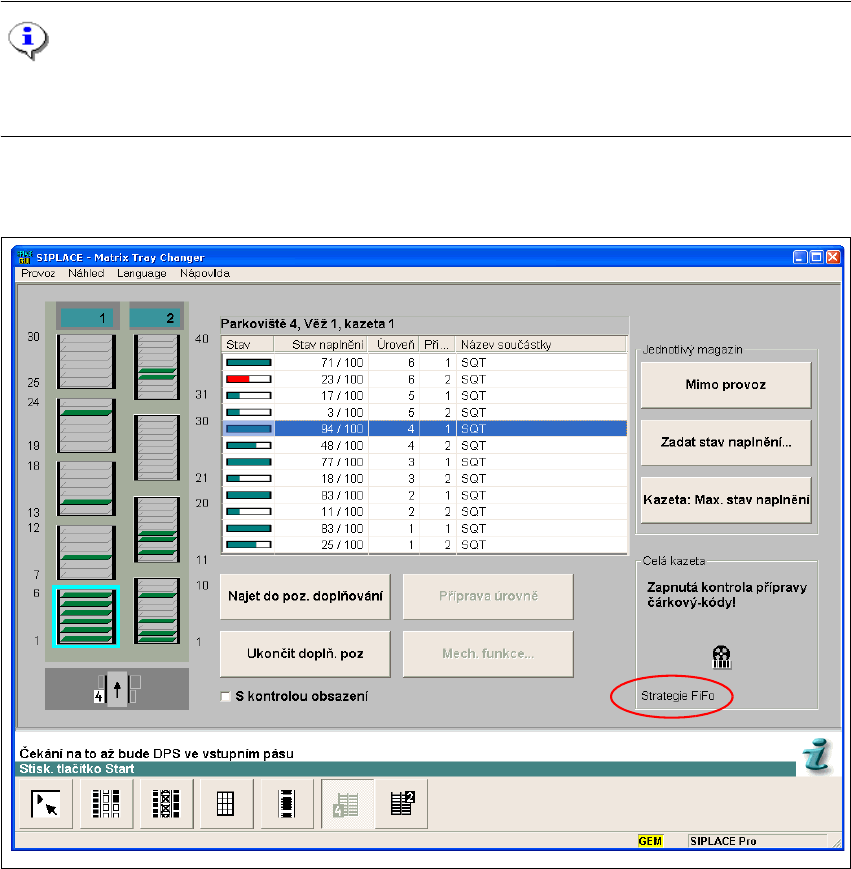Click the component strip icon in bottom toolbar
Viewport: 851px width, 869px height.
point(284,804)
